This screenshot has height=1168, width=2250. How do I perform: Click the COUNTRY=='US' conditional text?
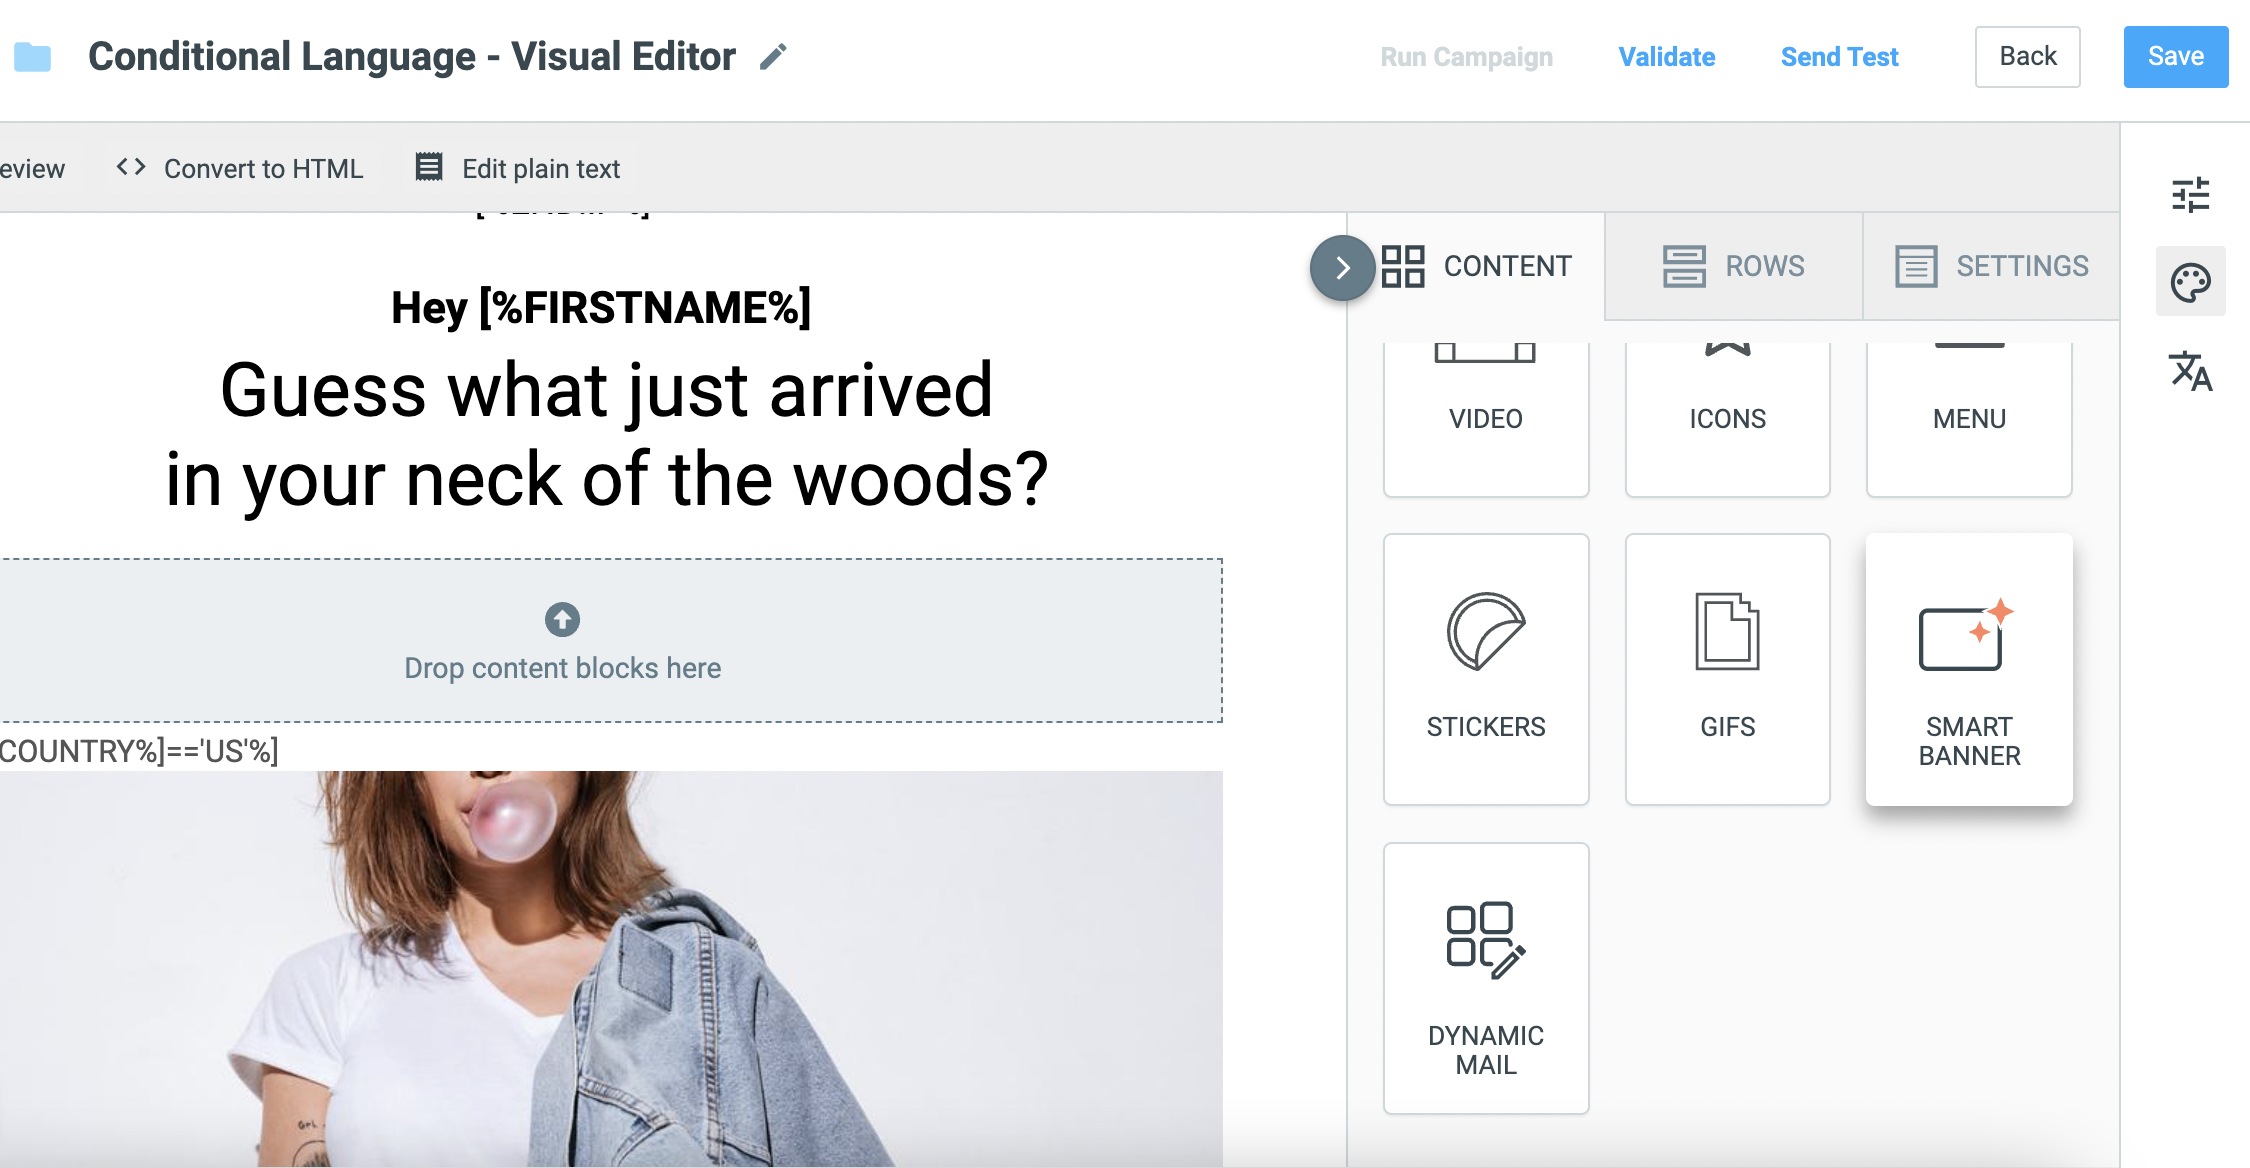tap(139, 751)
